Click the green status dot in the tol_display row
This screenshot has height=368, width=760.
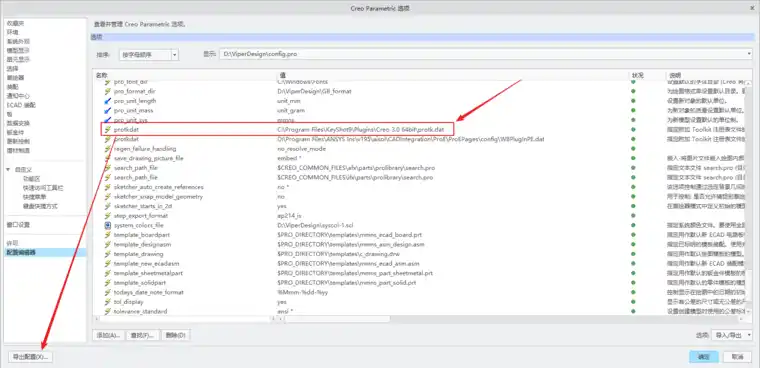[633, 302]
